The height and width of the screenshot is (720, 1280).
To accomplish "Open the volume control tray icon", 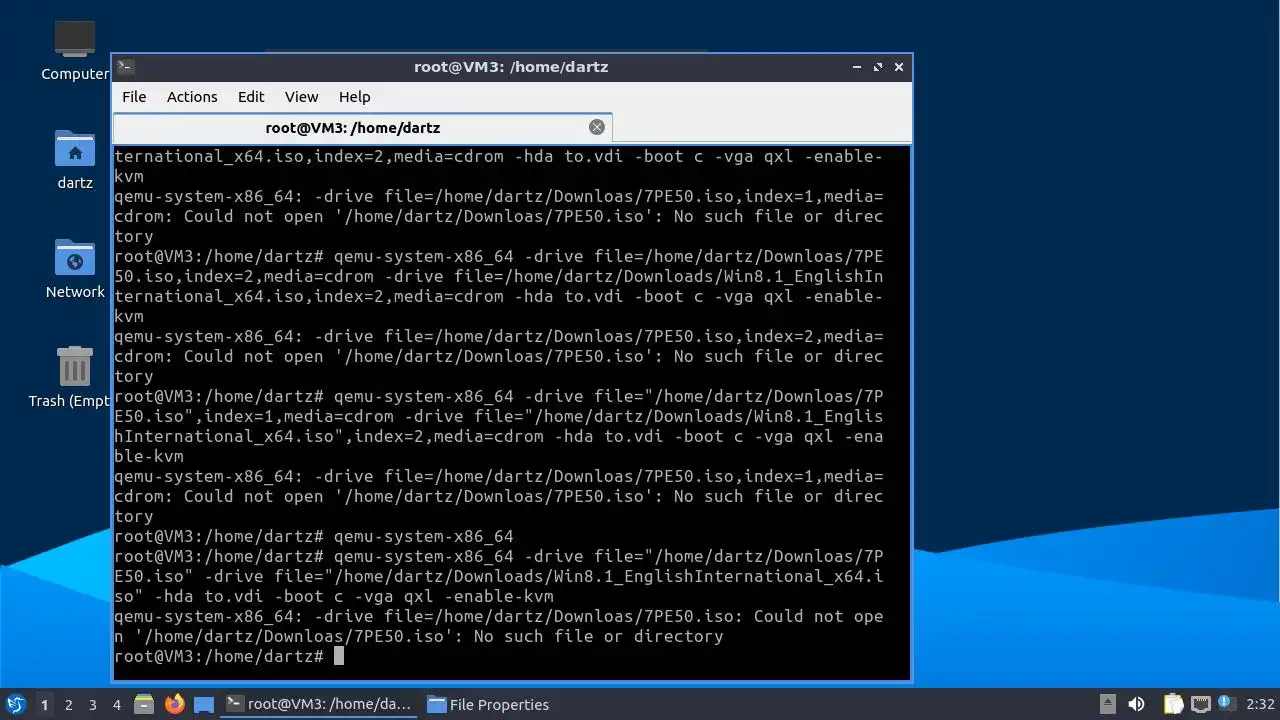I will click(1136, 704).
